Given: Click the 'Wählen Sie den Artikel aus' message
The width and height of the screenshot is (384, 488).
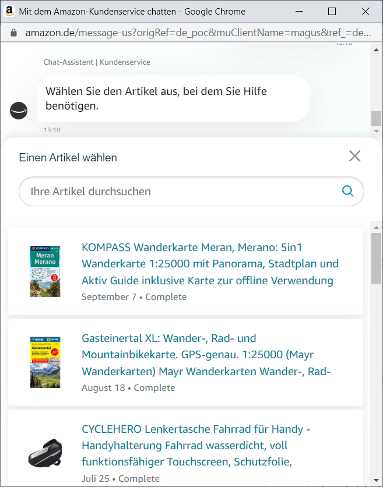Looking at the screenshot, I should click(173, 98).
